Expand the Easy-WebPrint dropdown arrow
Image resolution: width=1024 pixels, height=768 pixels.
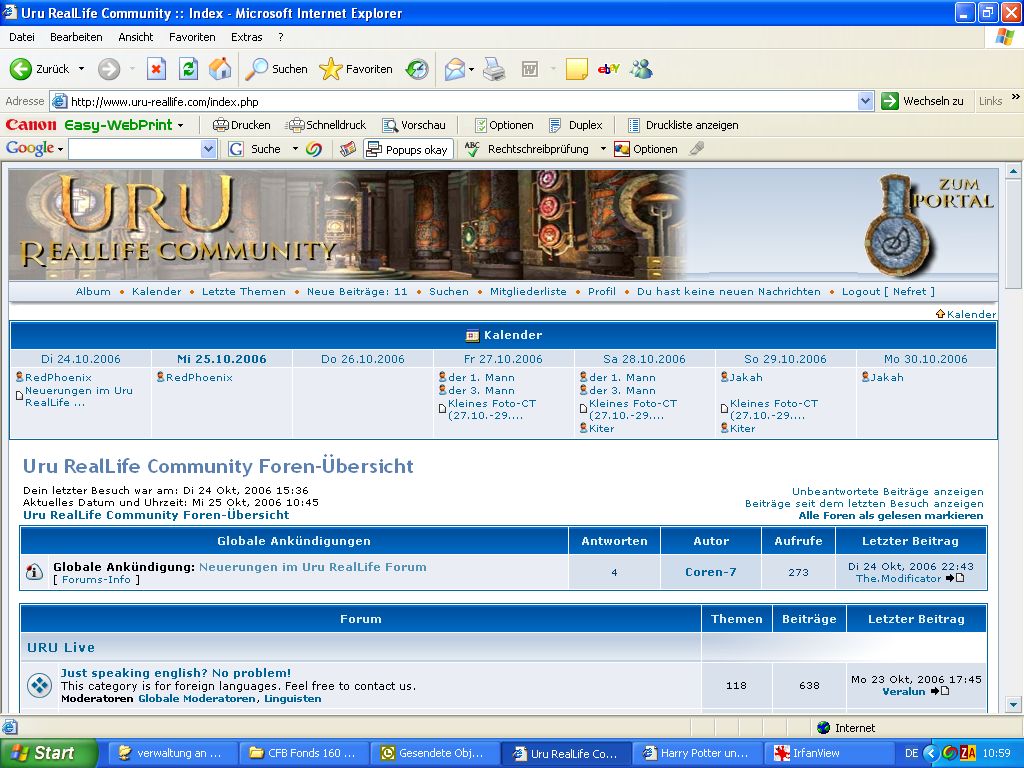pos(181,125)
